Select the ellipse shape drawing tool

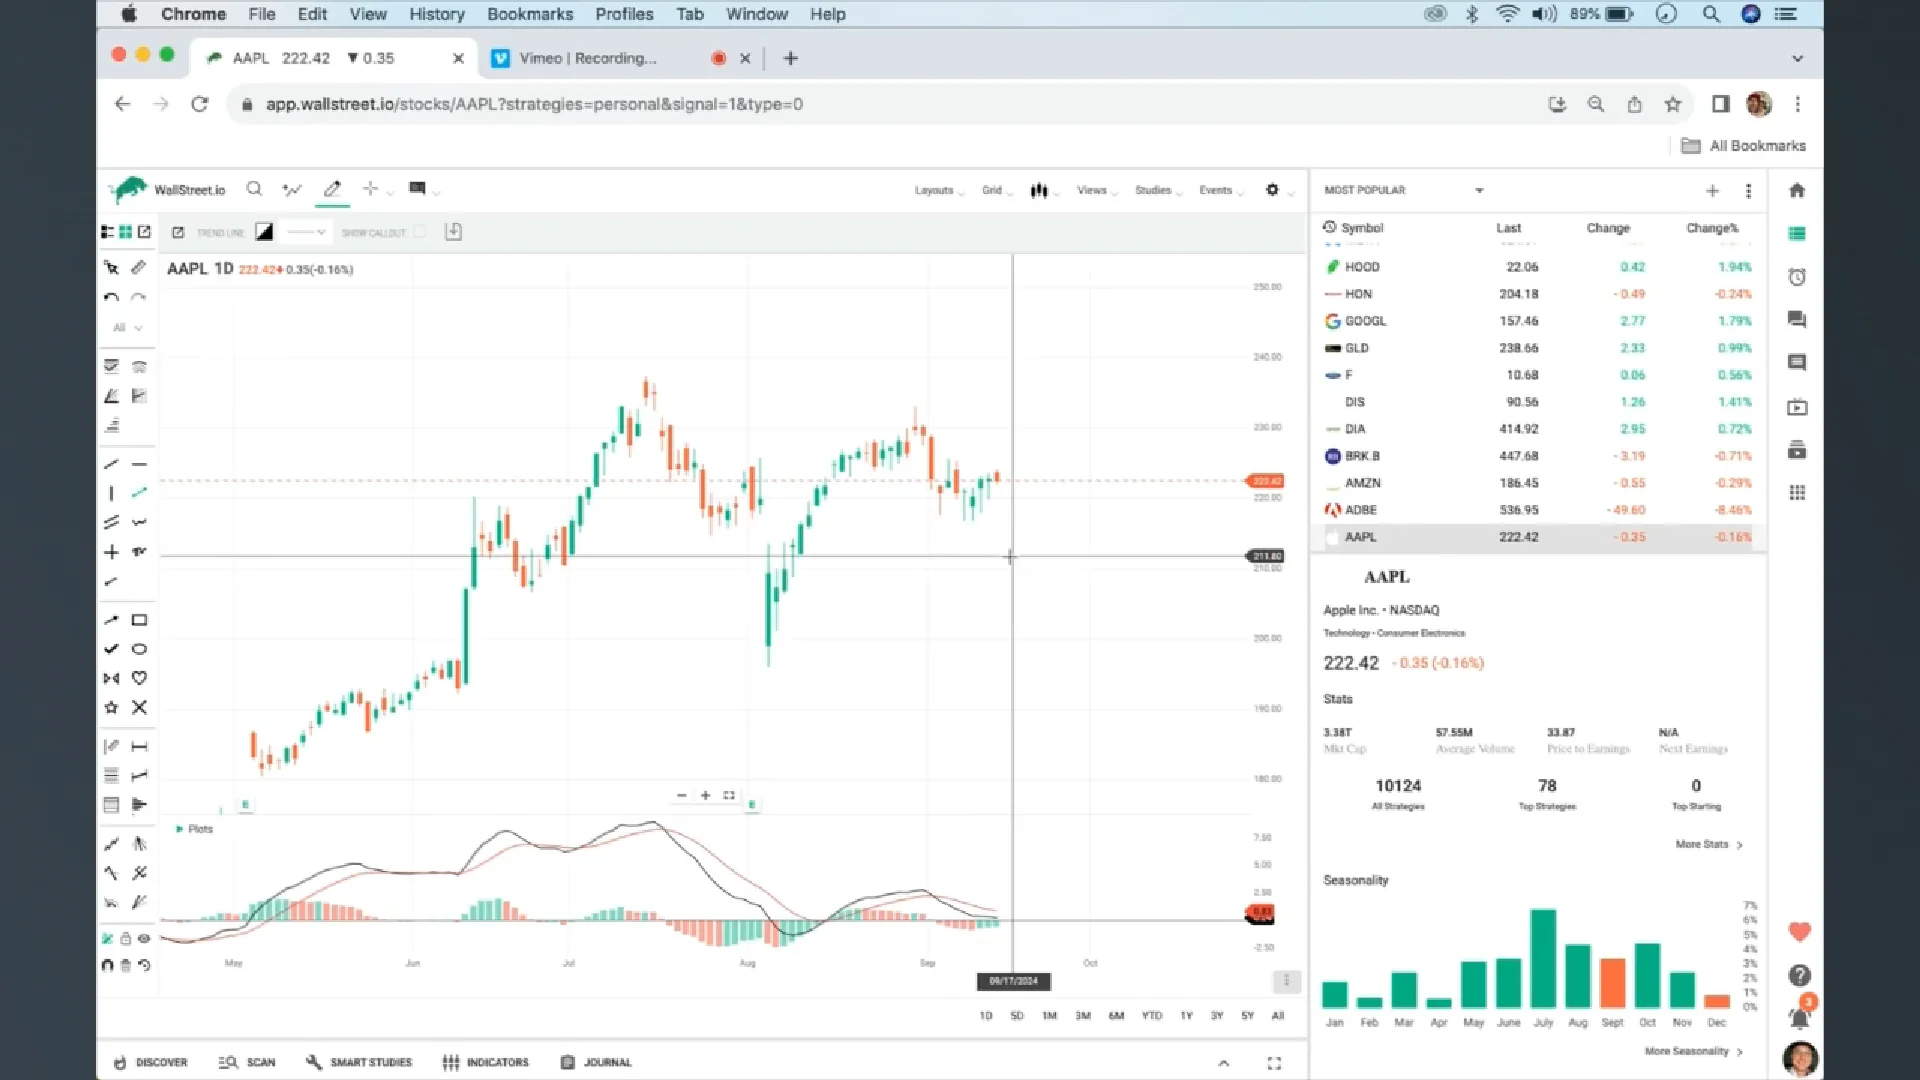click(x=139, y=649)
